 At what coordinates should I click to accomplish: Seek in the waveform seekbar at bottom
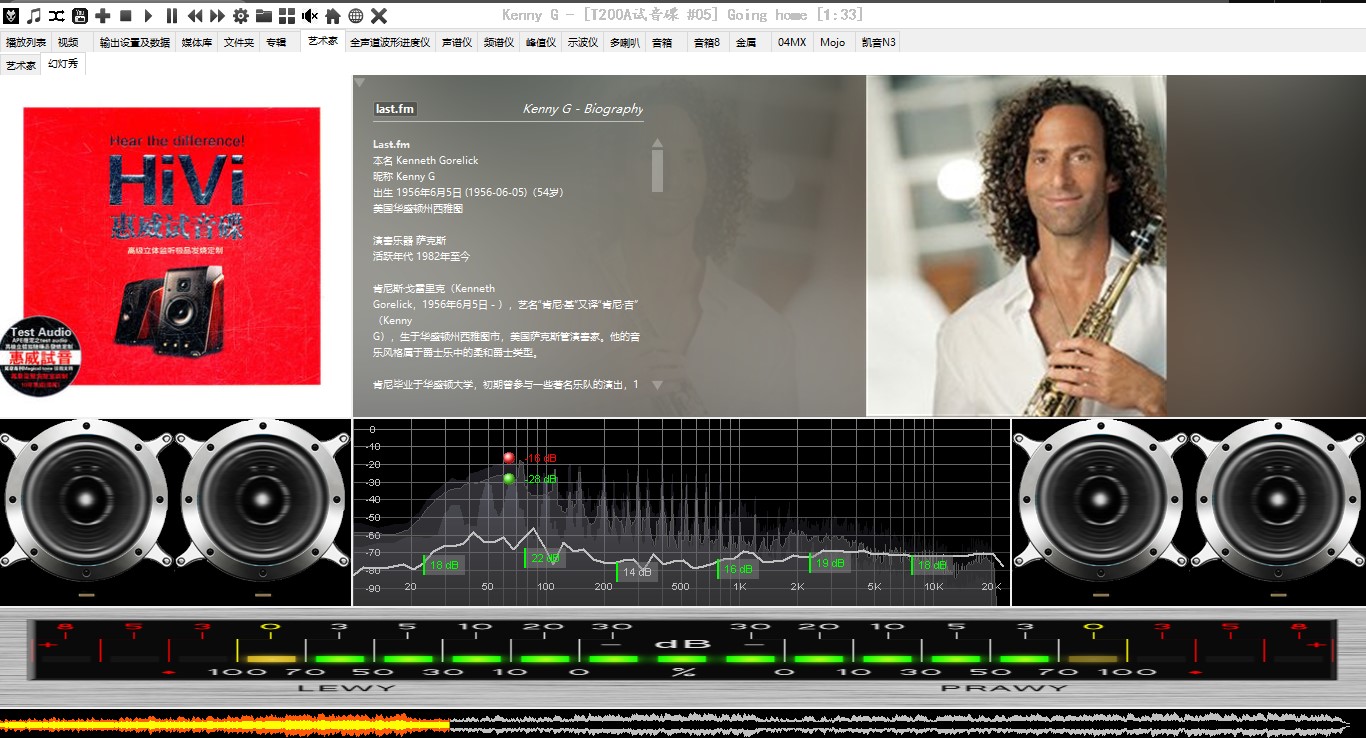[x=683, y=724]
